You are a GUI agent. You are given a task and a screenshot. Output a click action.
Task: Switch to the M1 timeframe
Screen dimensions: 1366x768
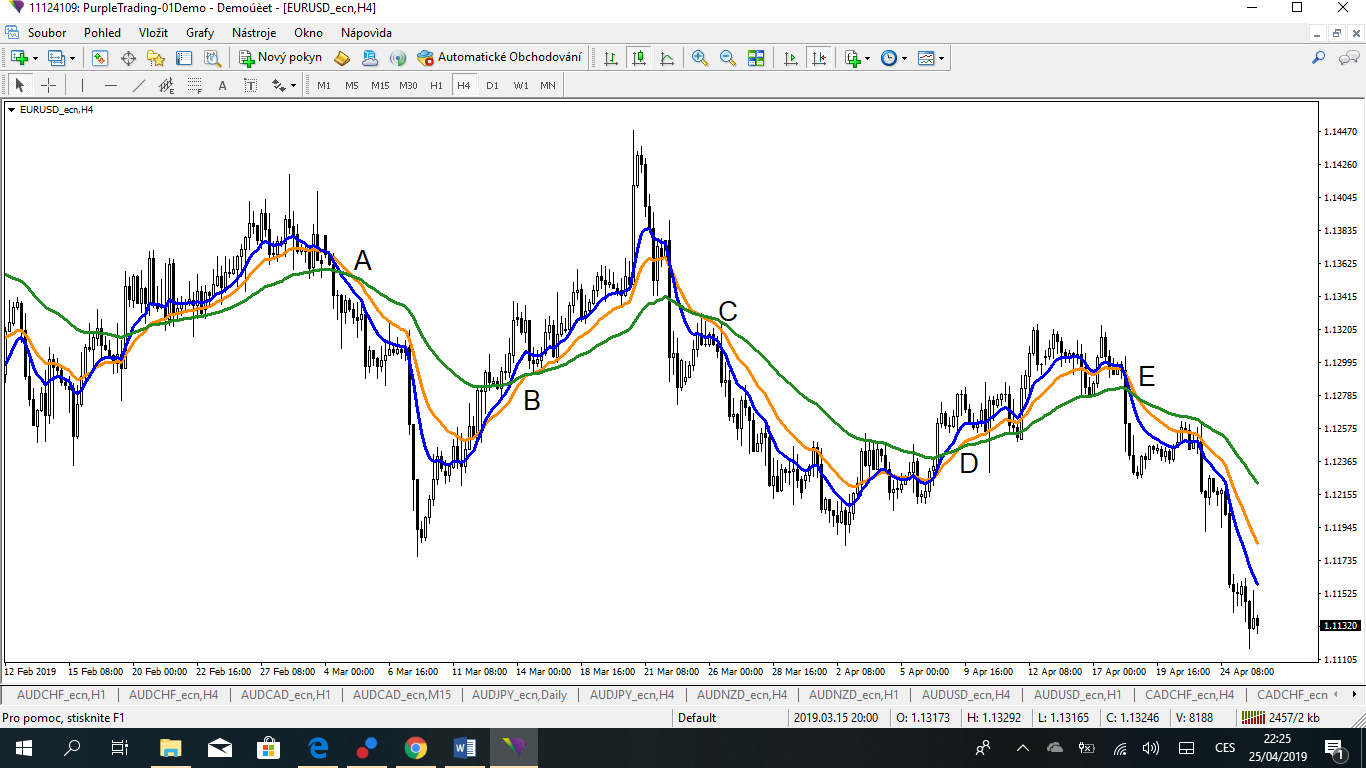tap(324, 85)
